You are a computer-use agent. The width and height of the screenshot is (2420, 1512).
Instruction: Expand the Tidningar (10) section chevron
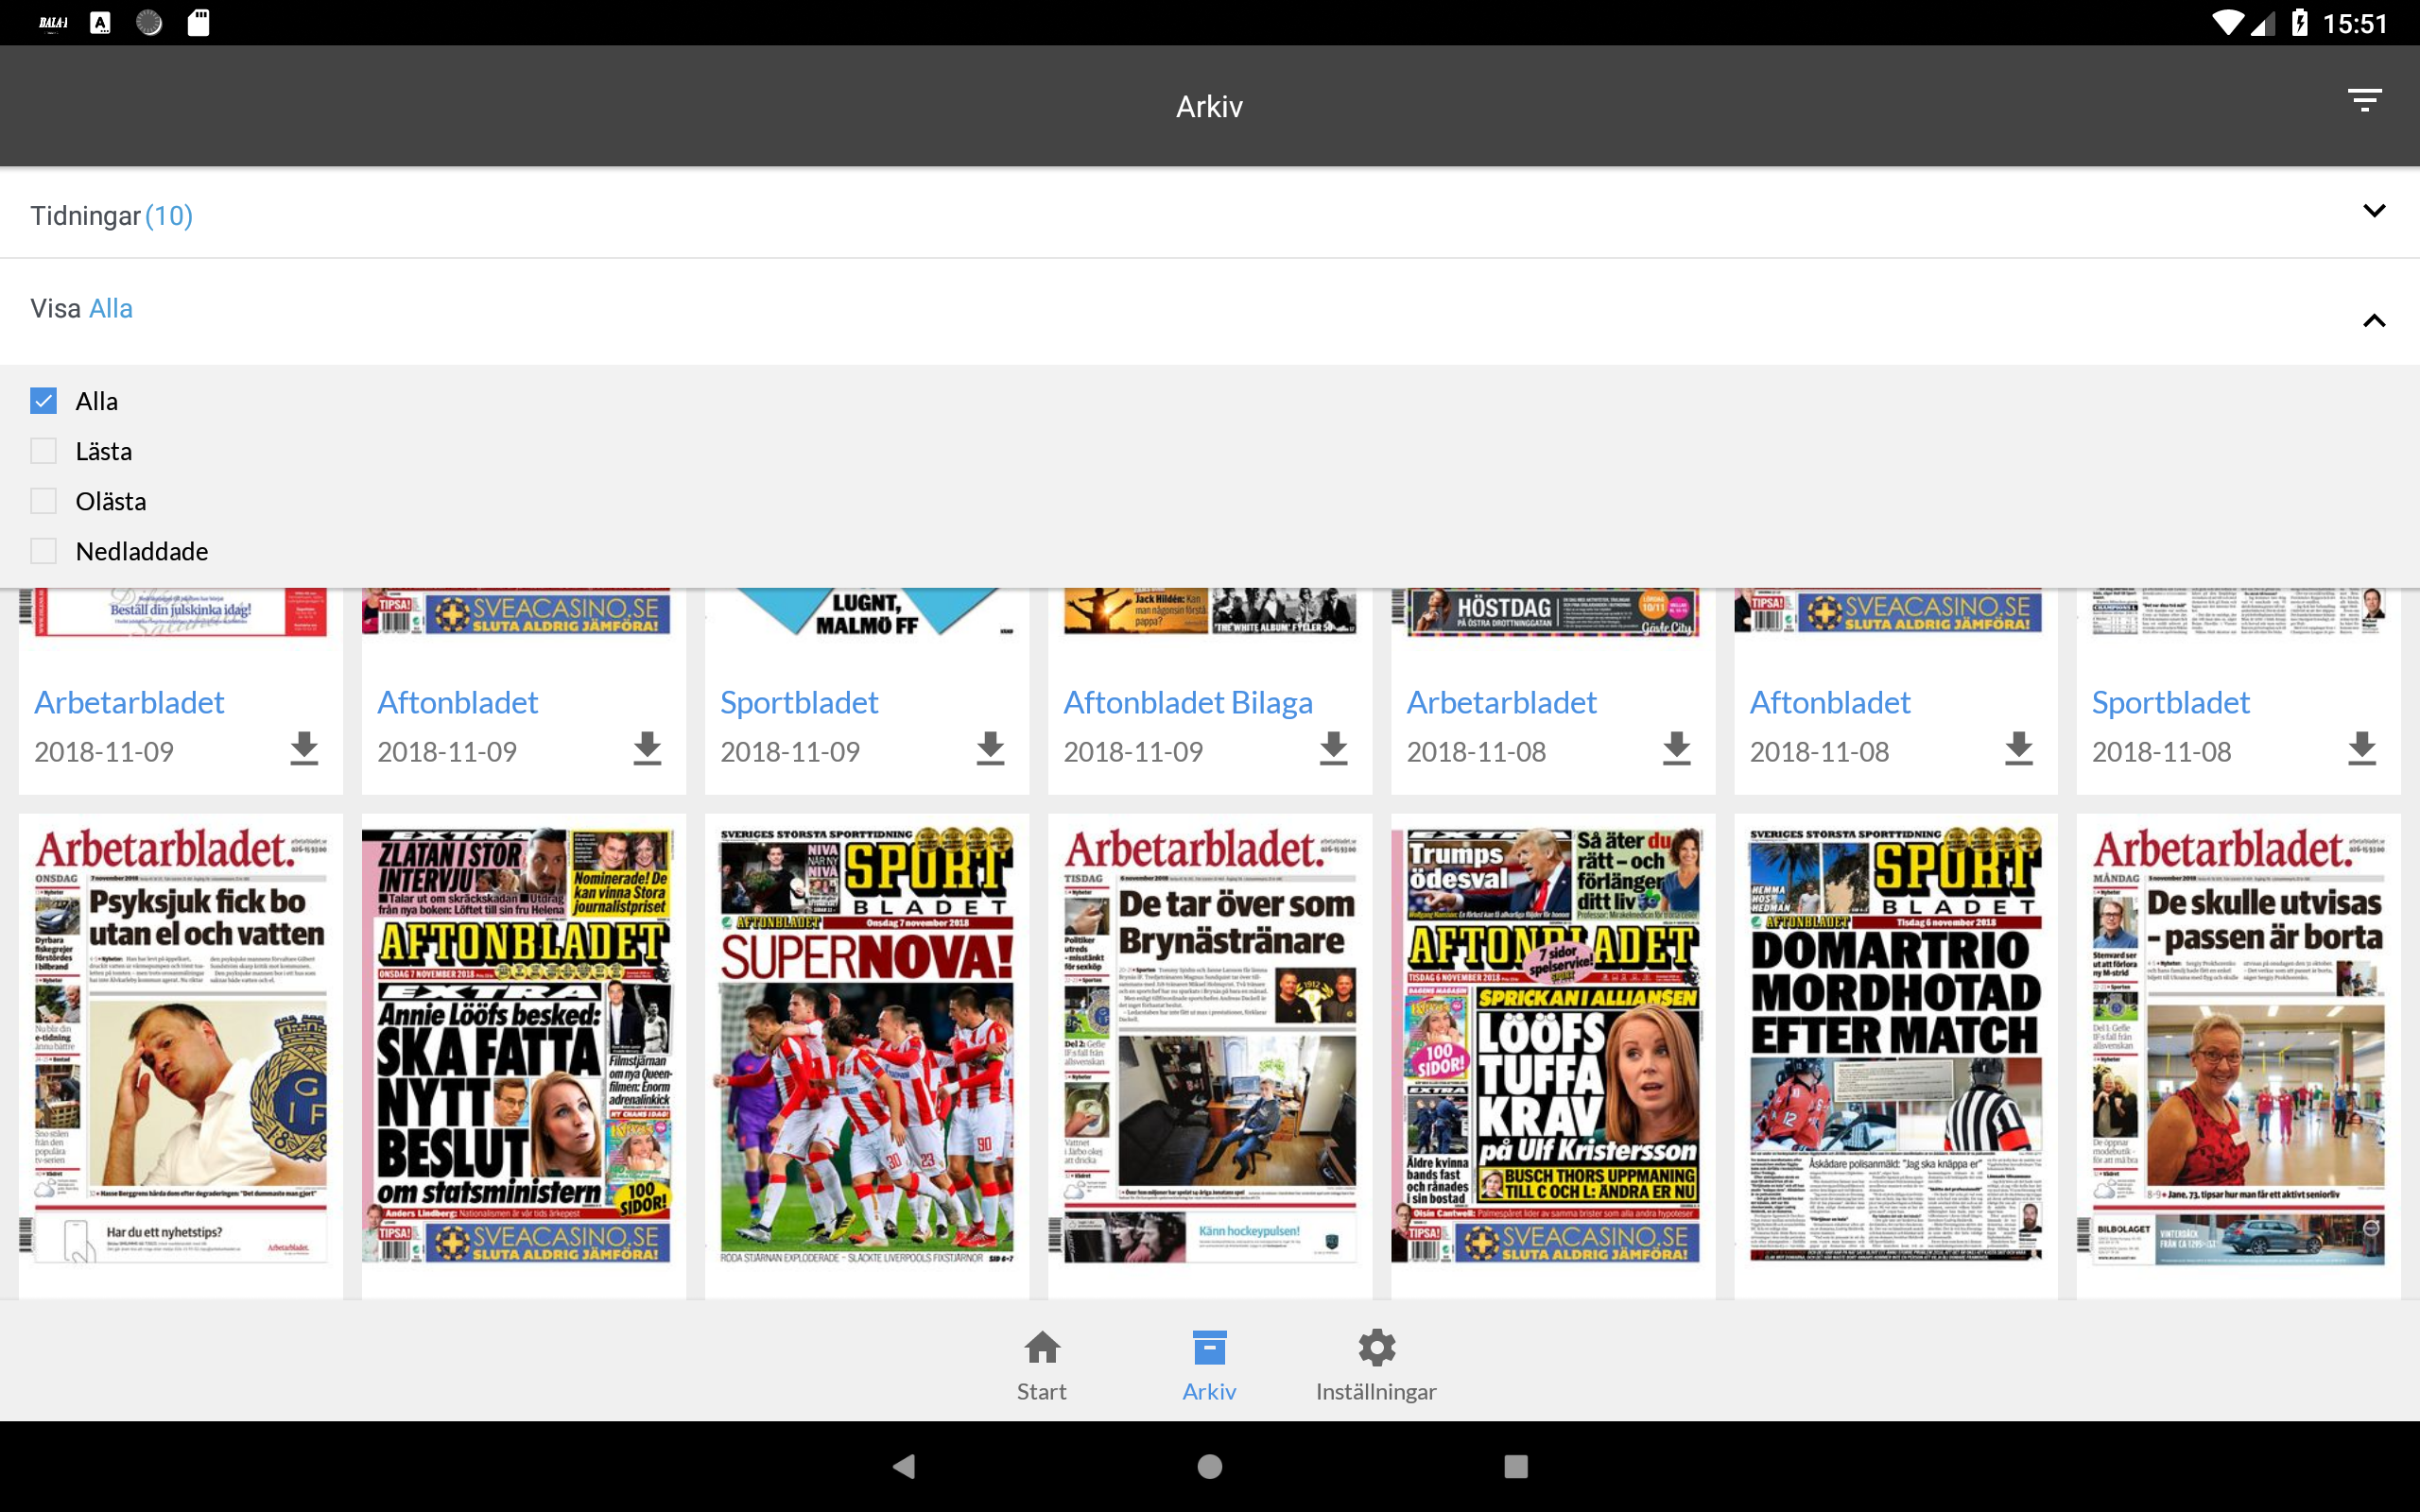click(x=2373, y=210)
